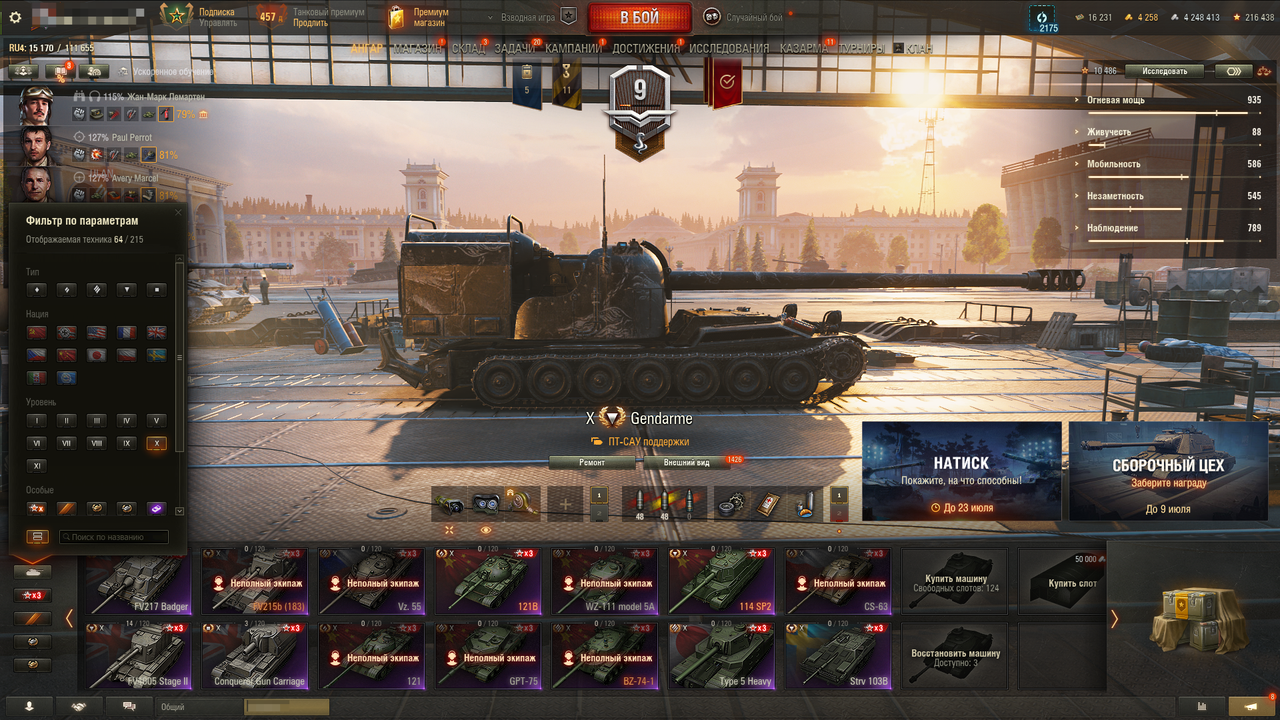Switch to the ИССЛЕДОВАНИЯ tab
This screenshot has height=720, width=1280.
pos(729,48)
